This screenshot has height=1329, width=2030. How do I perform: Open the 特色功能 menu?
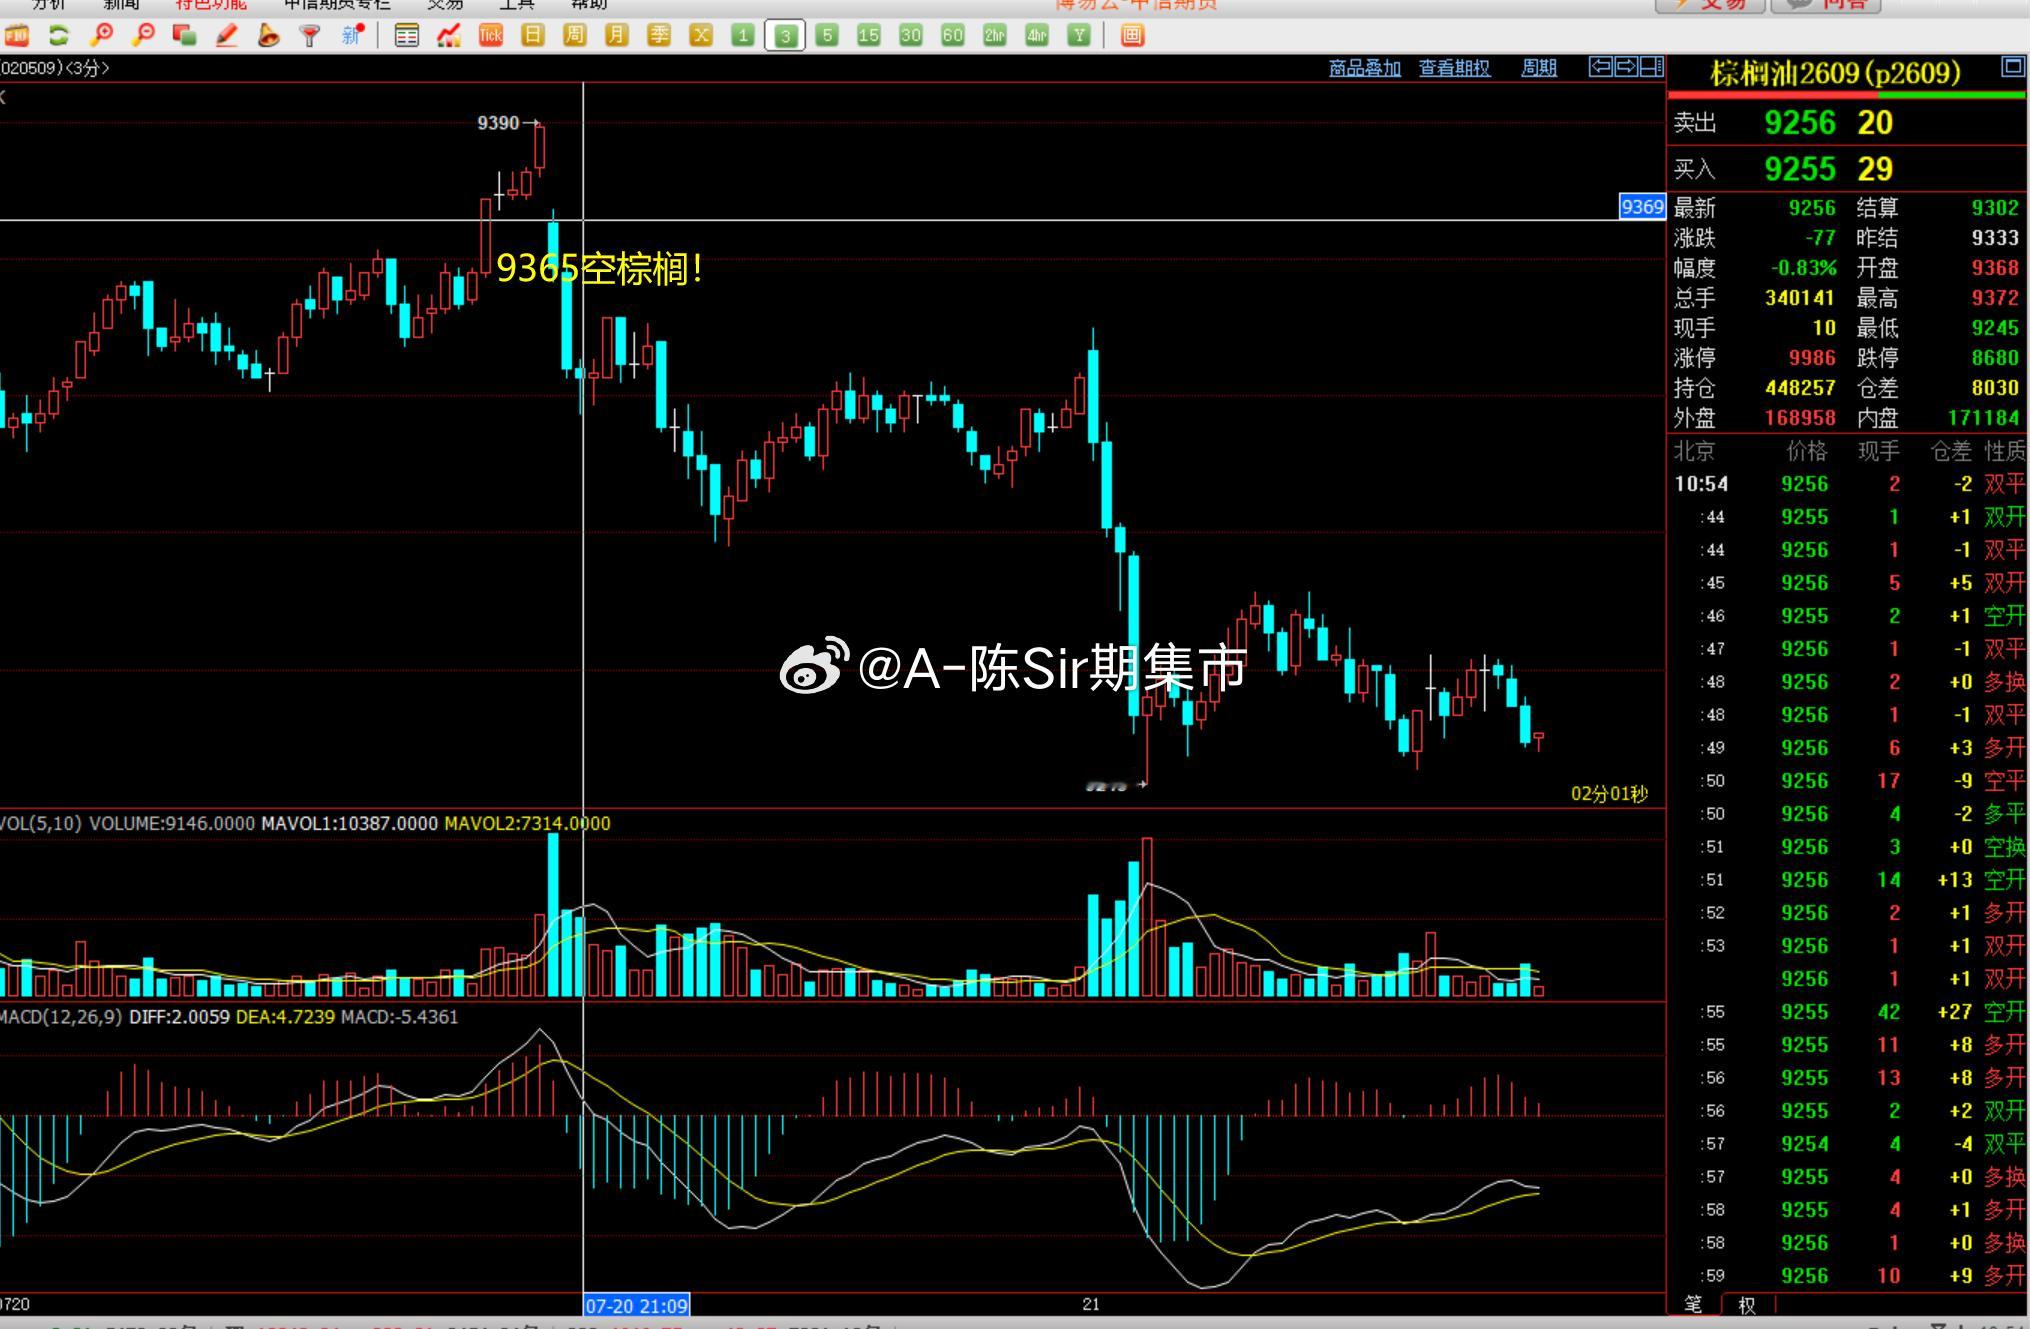(x=211, y=5)
